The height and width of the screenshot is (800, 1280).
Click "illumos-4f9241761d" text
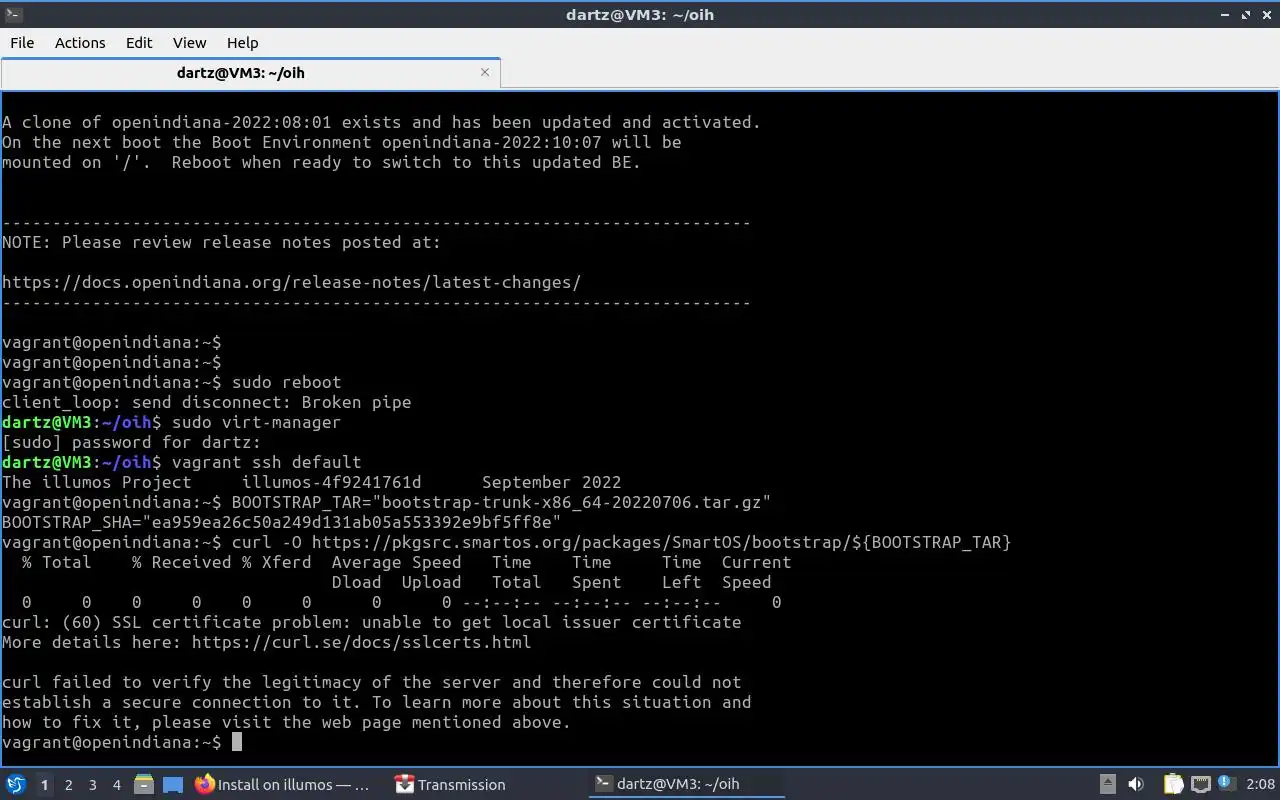click(331, 482)
